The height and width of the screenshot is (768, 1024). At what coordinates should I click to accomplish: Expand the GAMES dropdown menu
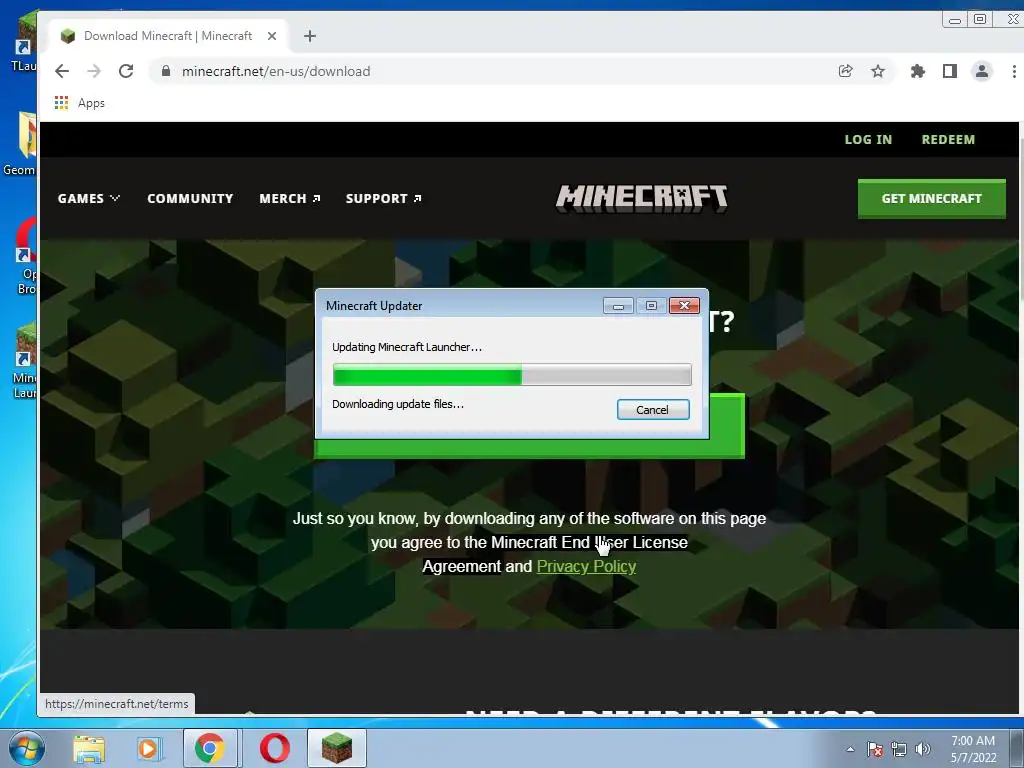click(x=89, y=199)
